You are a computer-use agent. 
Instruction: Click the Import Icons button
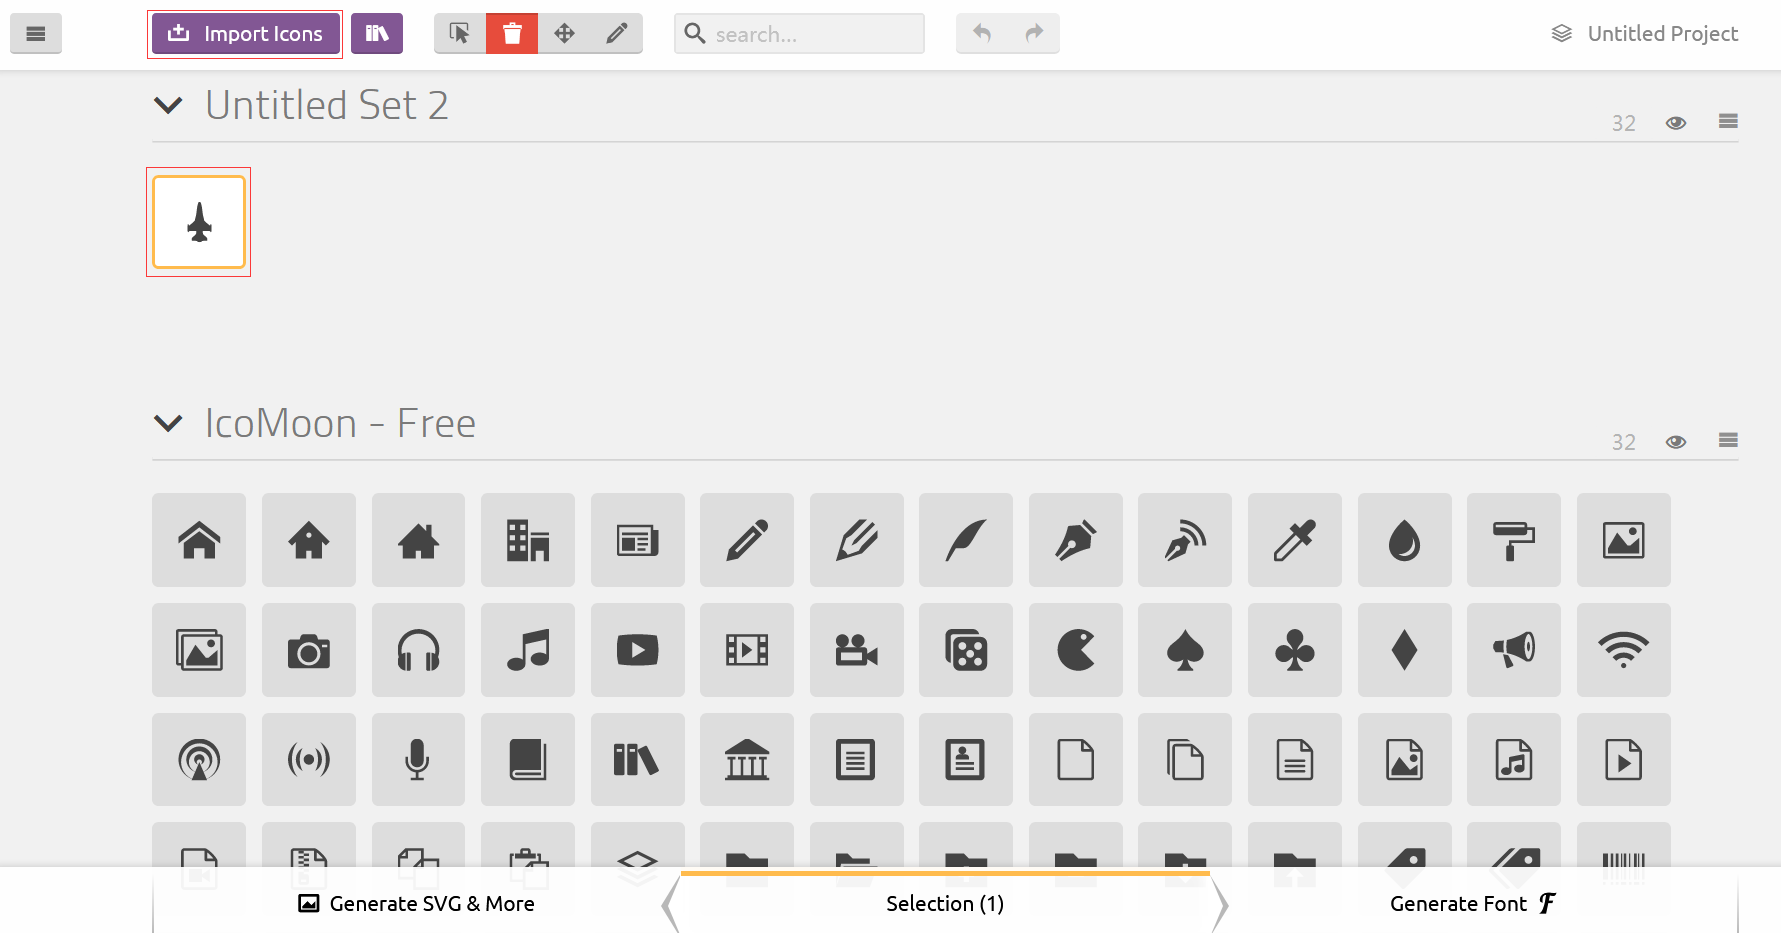tap(246, 34)
